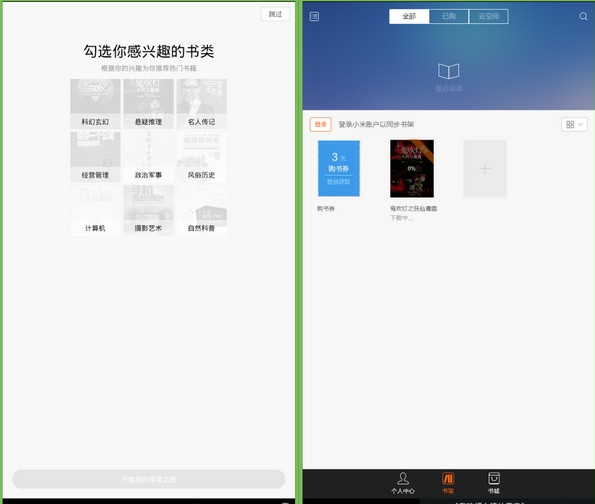Switch to the 全部 tab
Screen dimensions: 595x504
(409, 16)
